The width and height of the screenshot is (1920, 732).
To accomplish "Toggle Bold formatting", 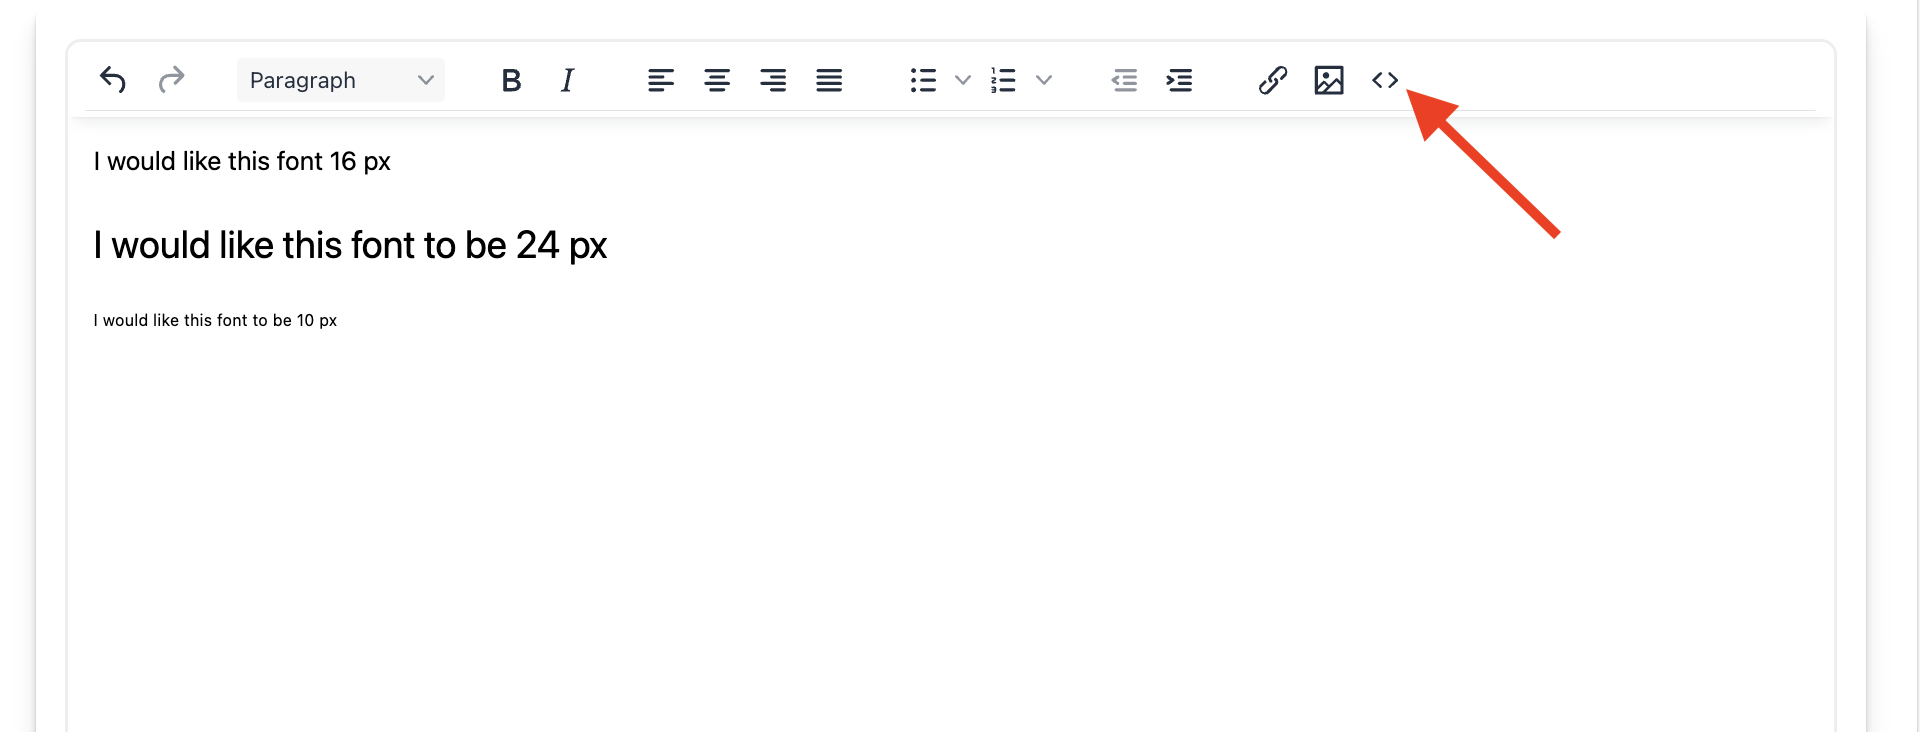I will (x=511, y=80).
